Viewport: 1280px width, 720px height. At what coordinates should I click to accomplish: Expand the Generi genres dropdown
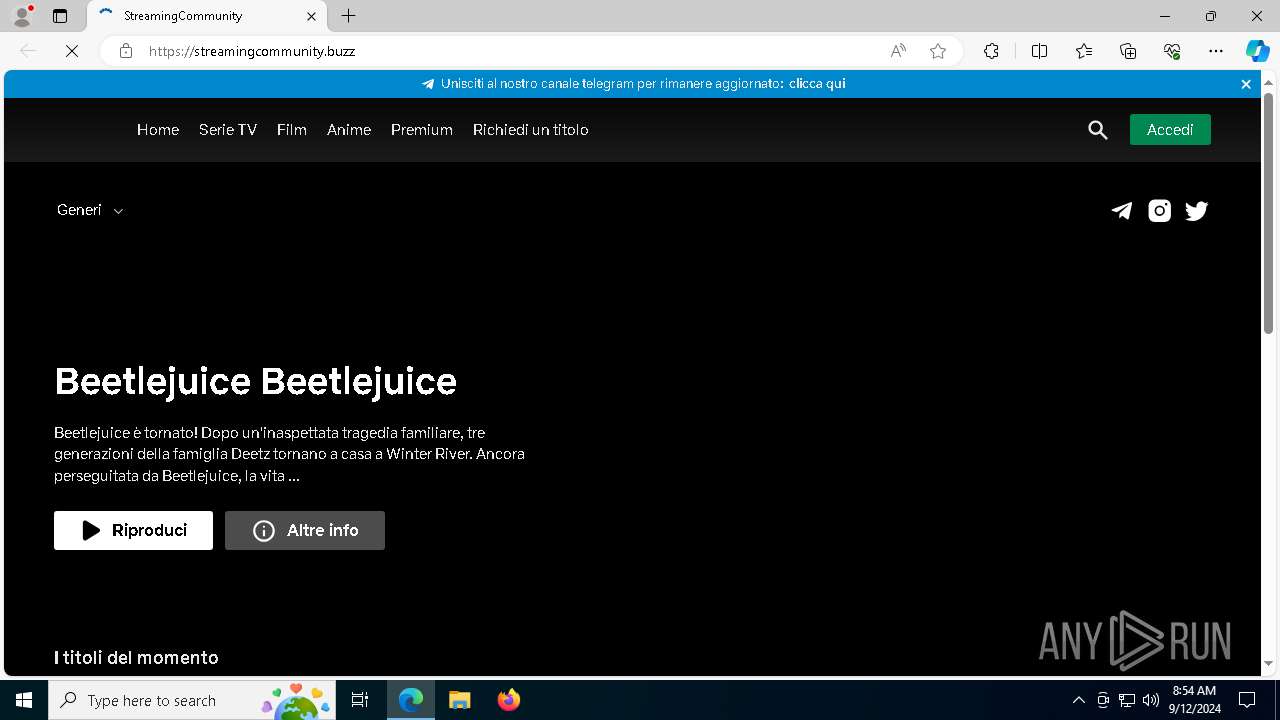click(x=90, y=210)
